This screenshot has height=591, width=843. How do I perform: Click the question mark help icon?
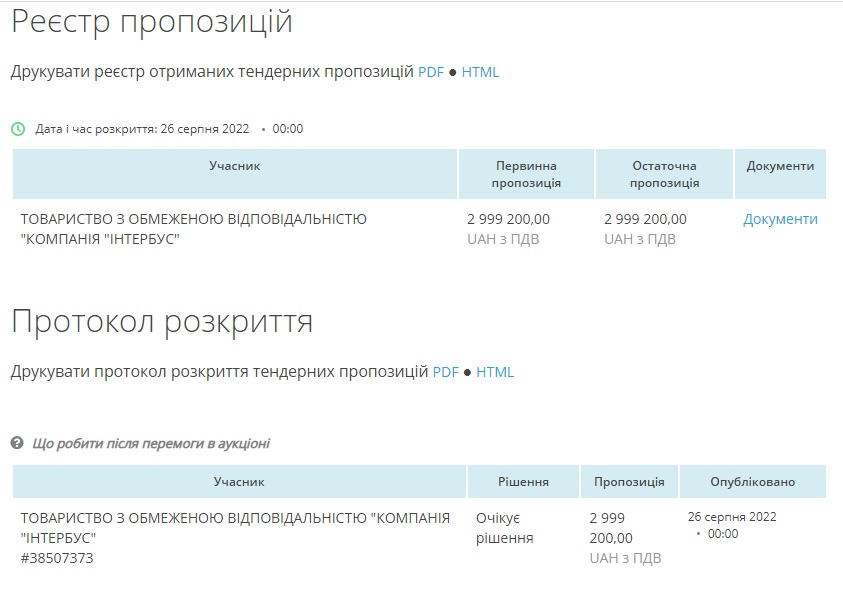point(17,443)
